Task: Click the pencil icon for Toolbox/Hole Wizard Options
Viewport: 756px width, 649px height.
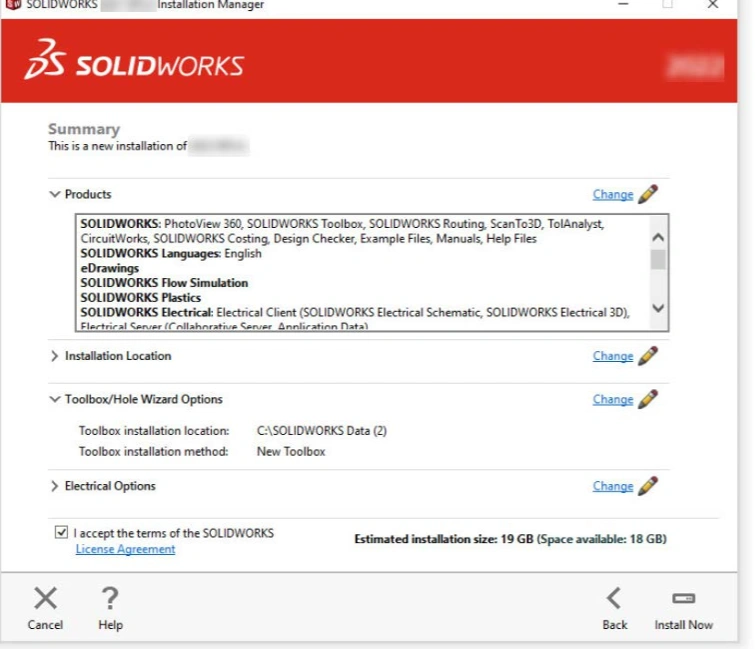Action: [648, 399]
